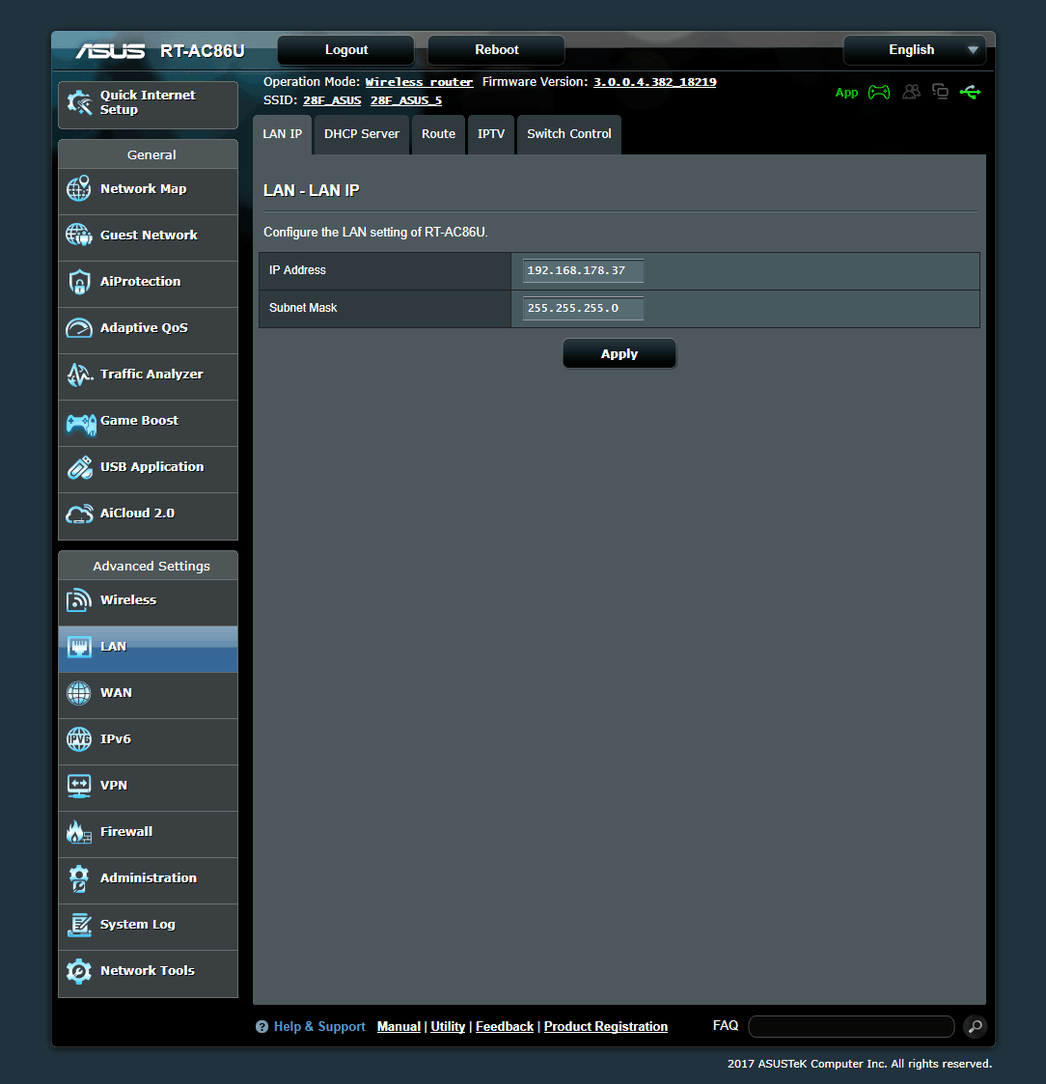Click the green App link
Image resolution: width=1046 pixels, height=1084 pixels.
(x=846, y=93)
